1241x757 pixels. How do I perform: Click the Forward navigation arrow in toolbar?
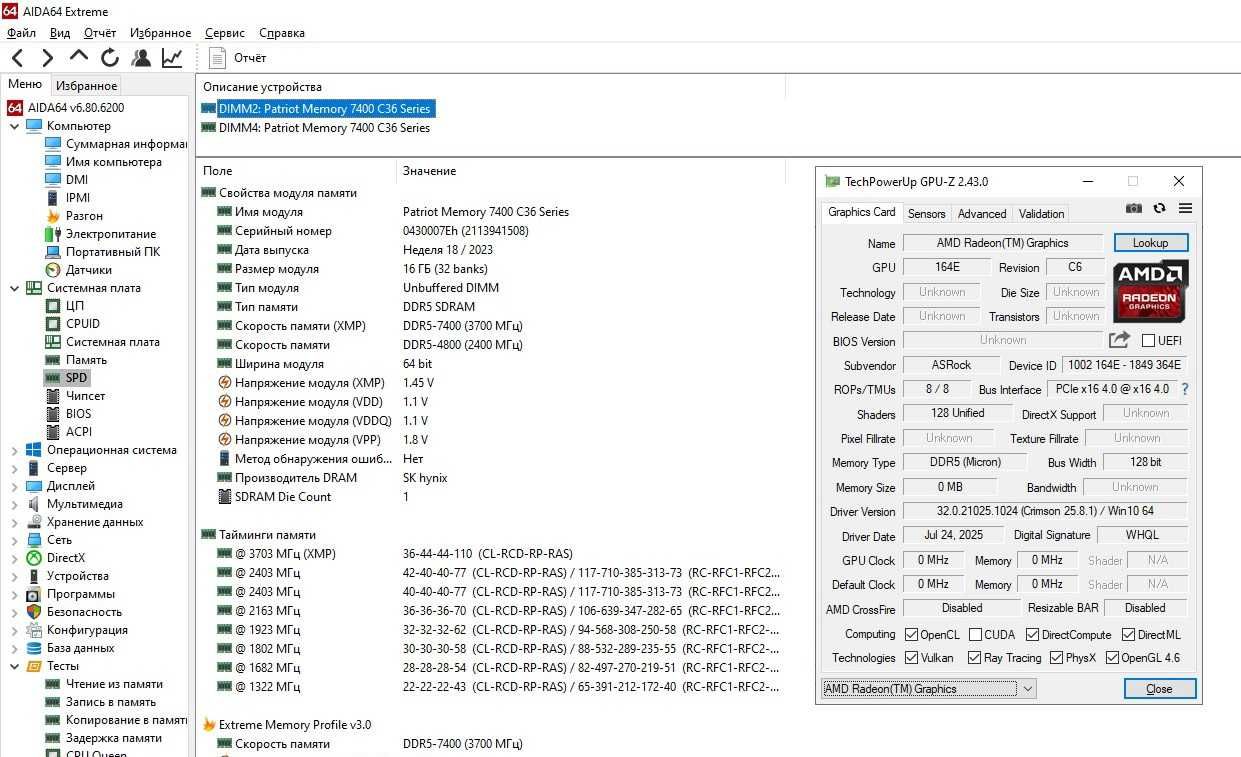(x=47, y=58)
